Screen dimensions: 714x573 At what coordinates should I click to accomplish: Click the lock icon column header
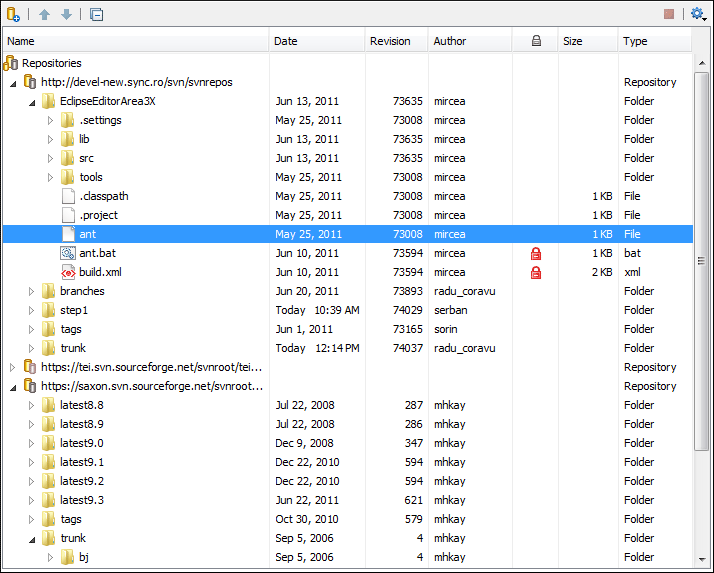tap(536, 41)
